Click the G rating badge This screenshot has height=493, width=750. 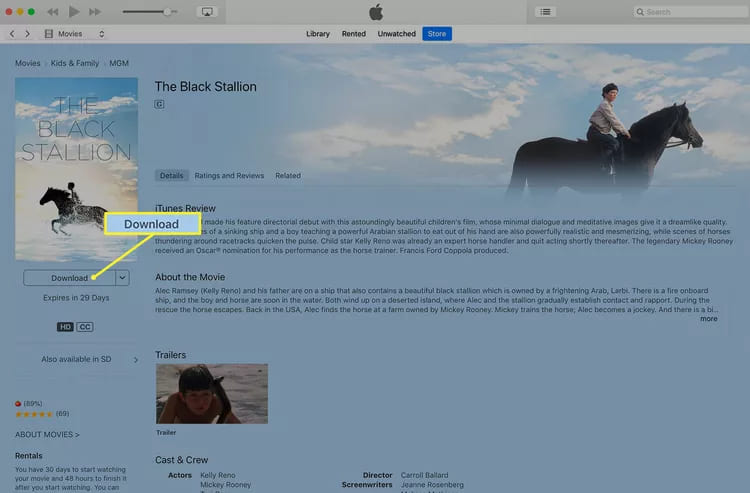tap(159, 104)
